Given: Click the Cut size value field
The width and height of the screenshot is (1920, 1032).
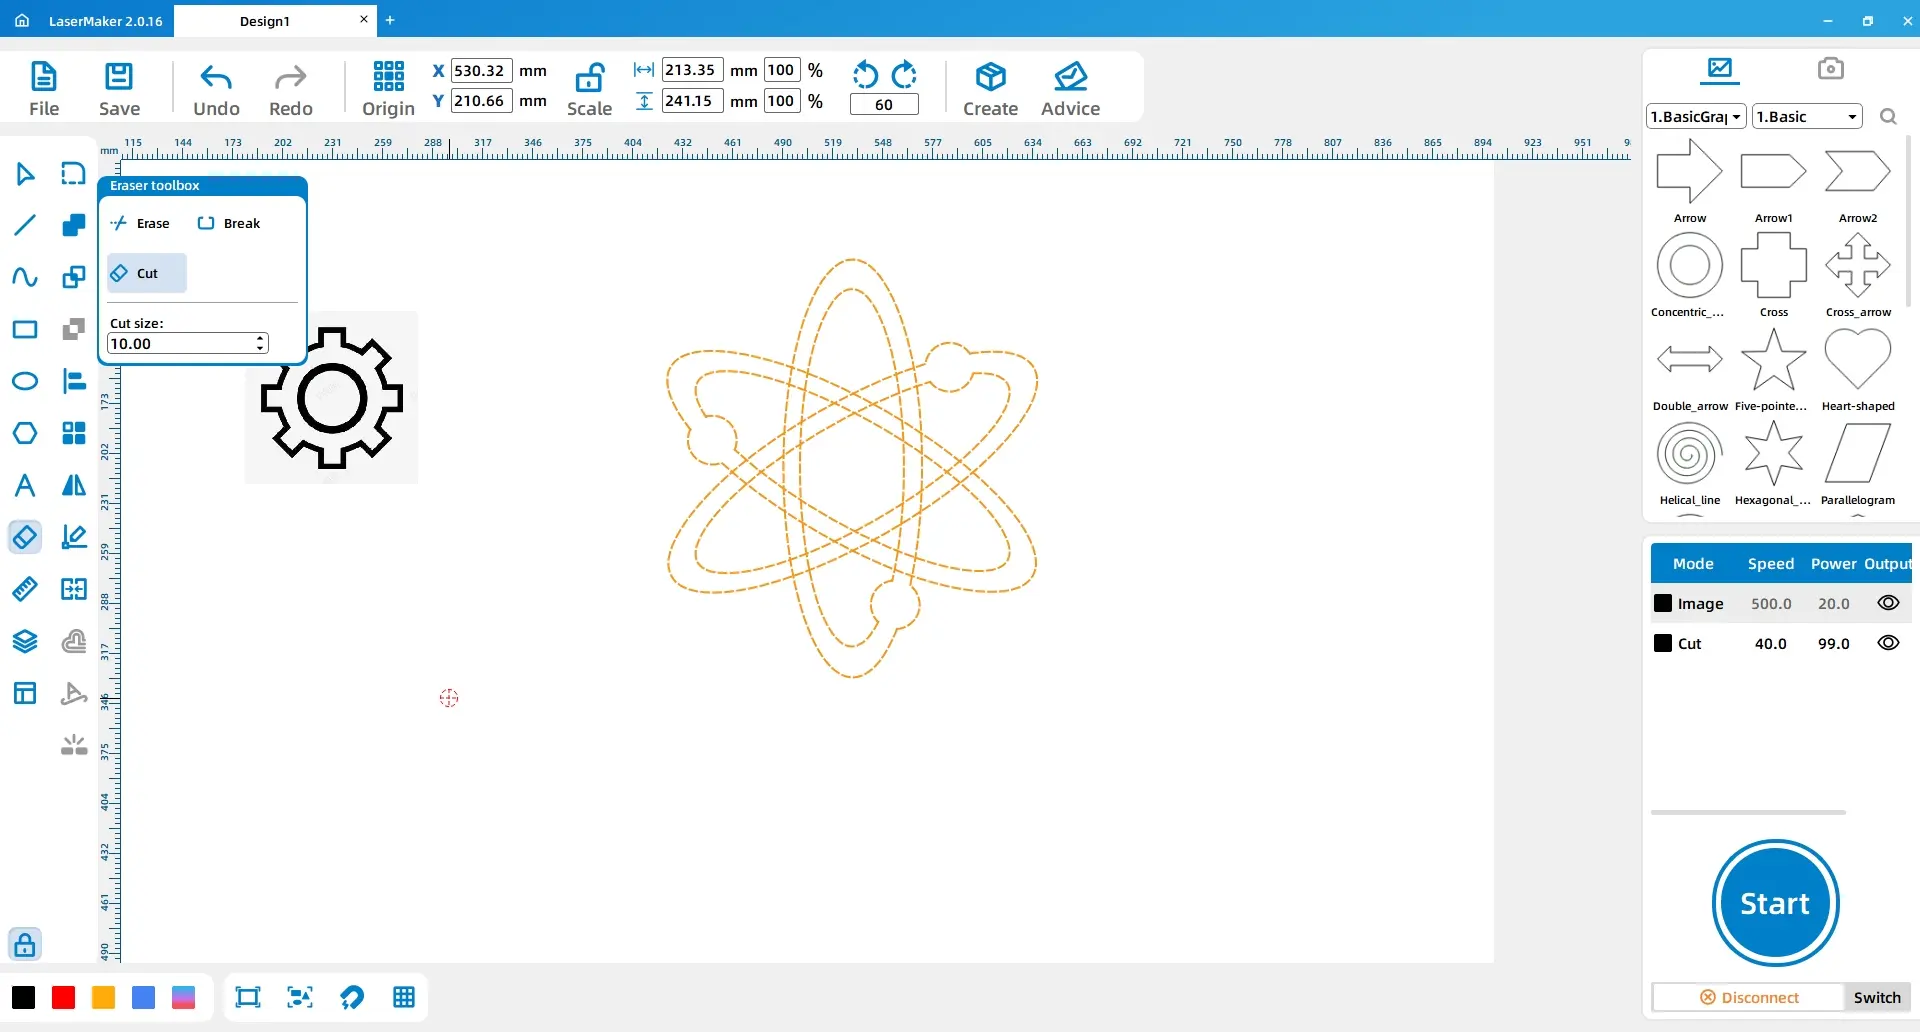Looking at the screenshot, I should coord(181,343).
